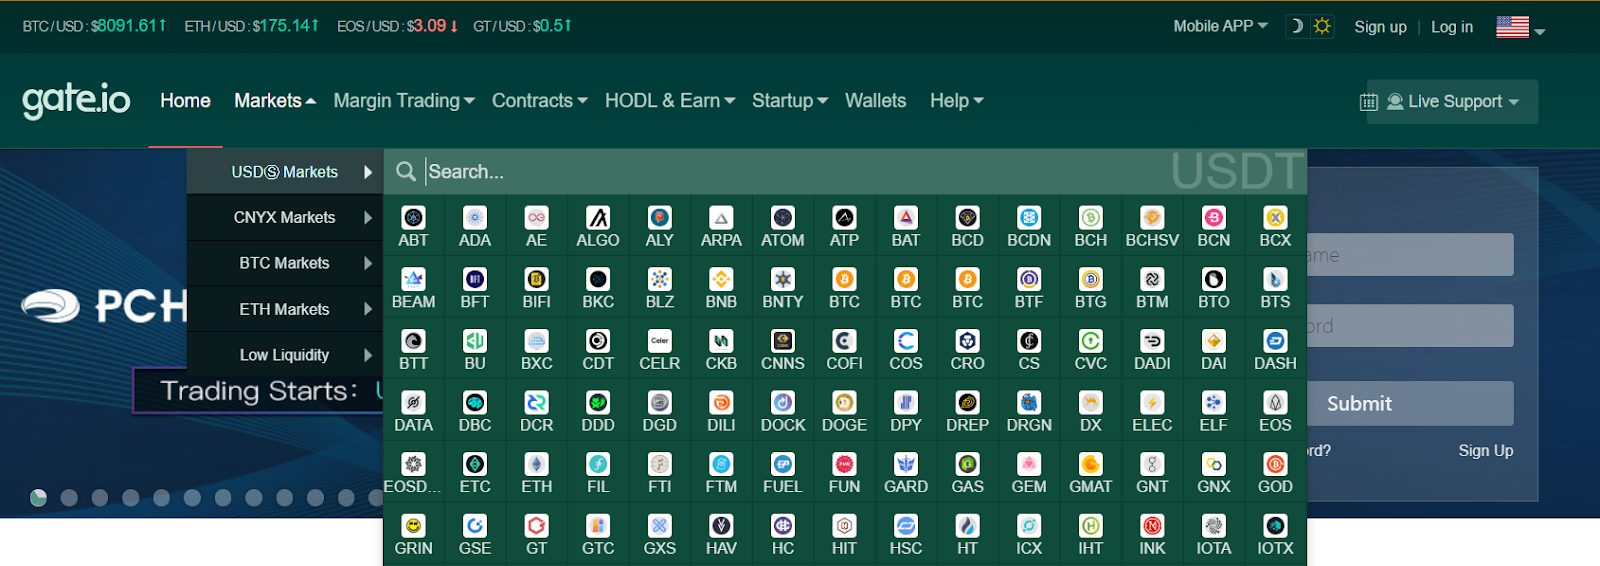Select the ETH coin icon

click(x=537, y=464)
